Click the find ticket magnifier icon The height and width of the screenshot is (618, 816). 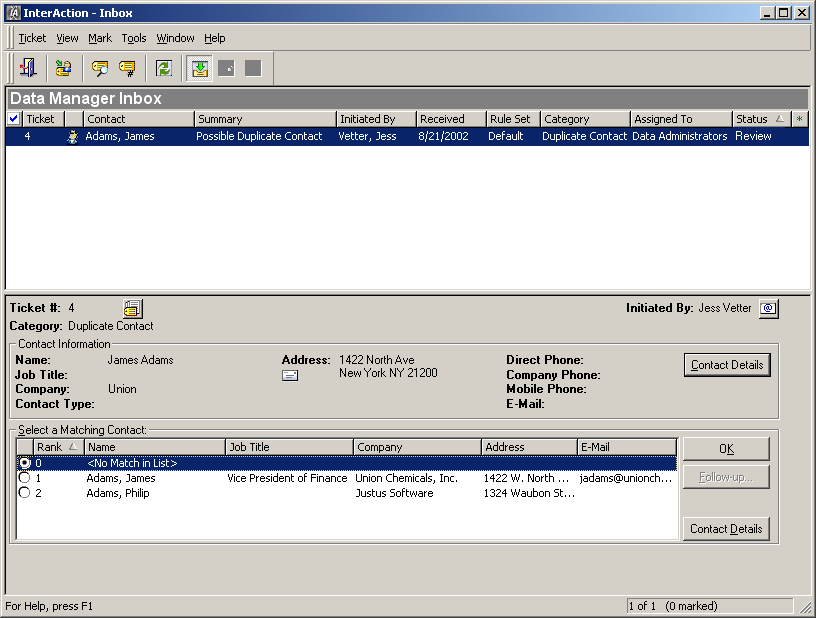pos(99,68)
